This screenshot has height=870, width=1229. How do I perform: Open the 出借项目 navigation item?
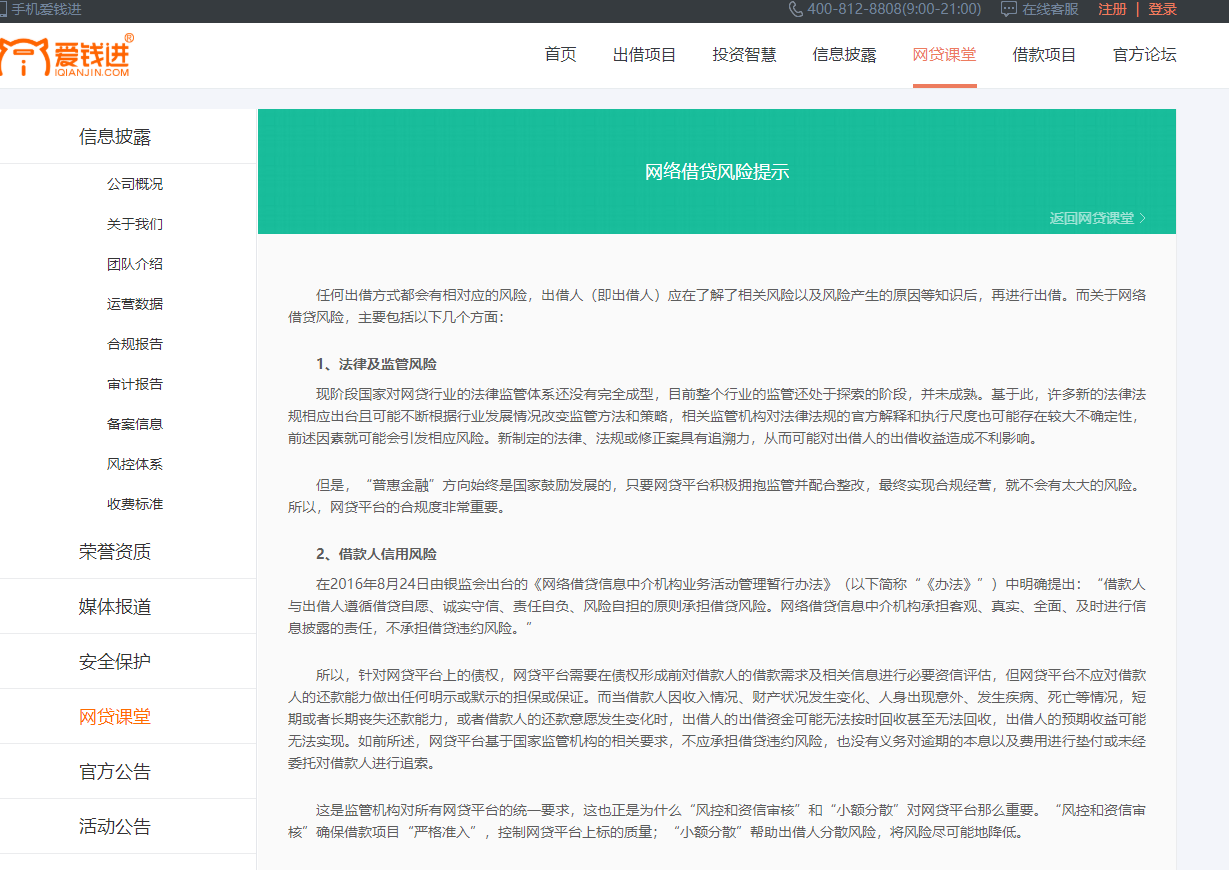pyautogui.click(x=645, y=55)
